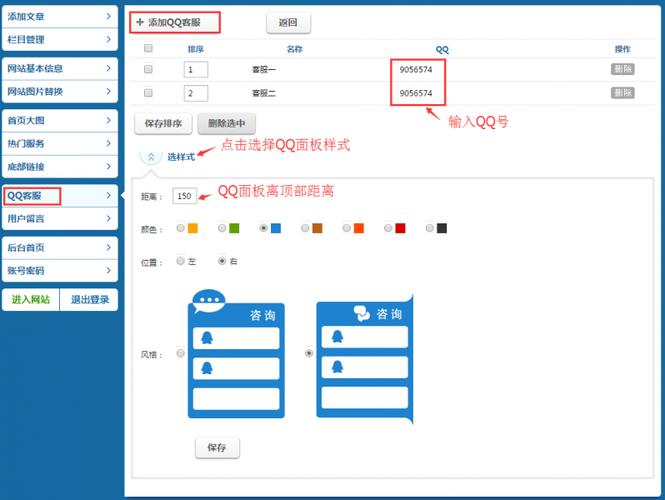Screen dimensions: 665x500
Task: Select position 左 radio button
Action: [181, 261]
